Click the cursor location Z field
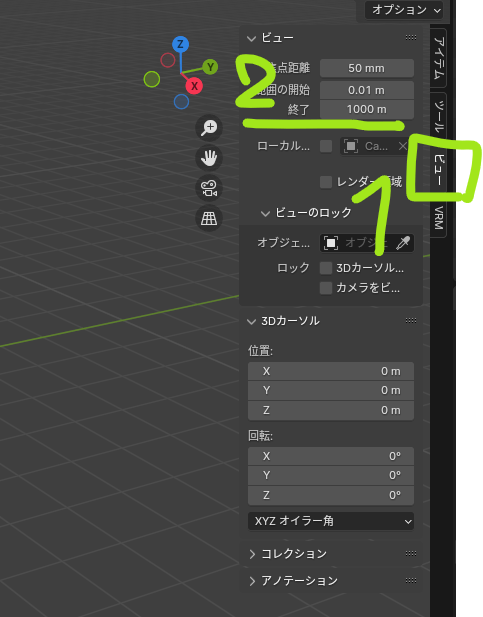This screenshot has height=617, width=483. tap(331, 410)
